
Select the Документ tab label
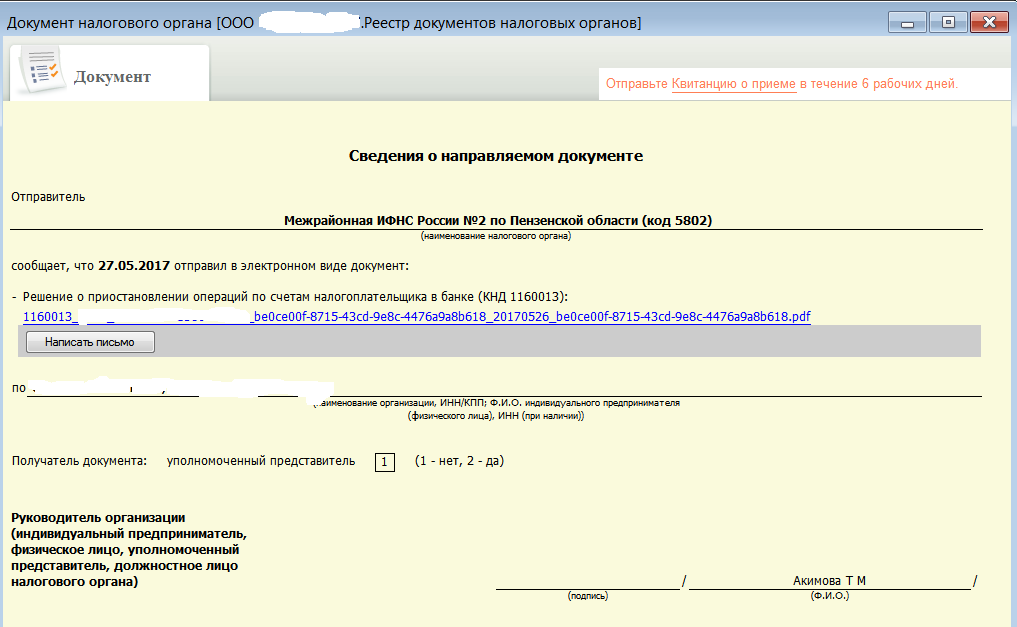(112, 77)
